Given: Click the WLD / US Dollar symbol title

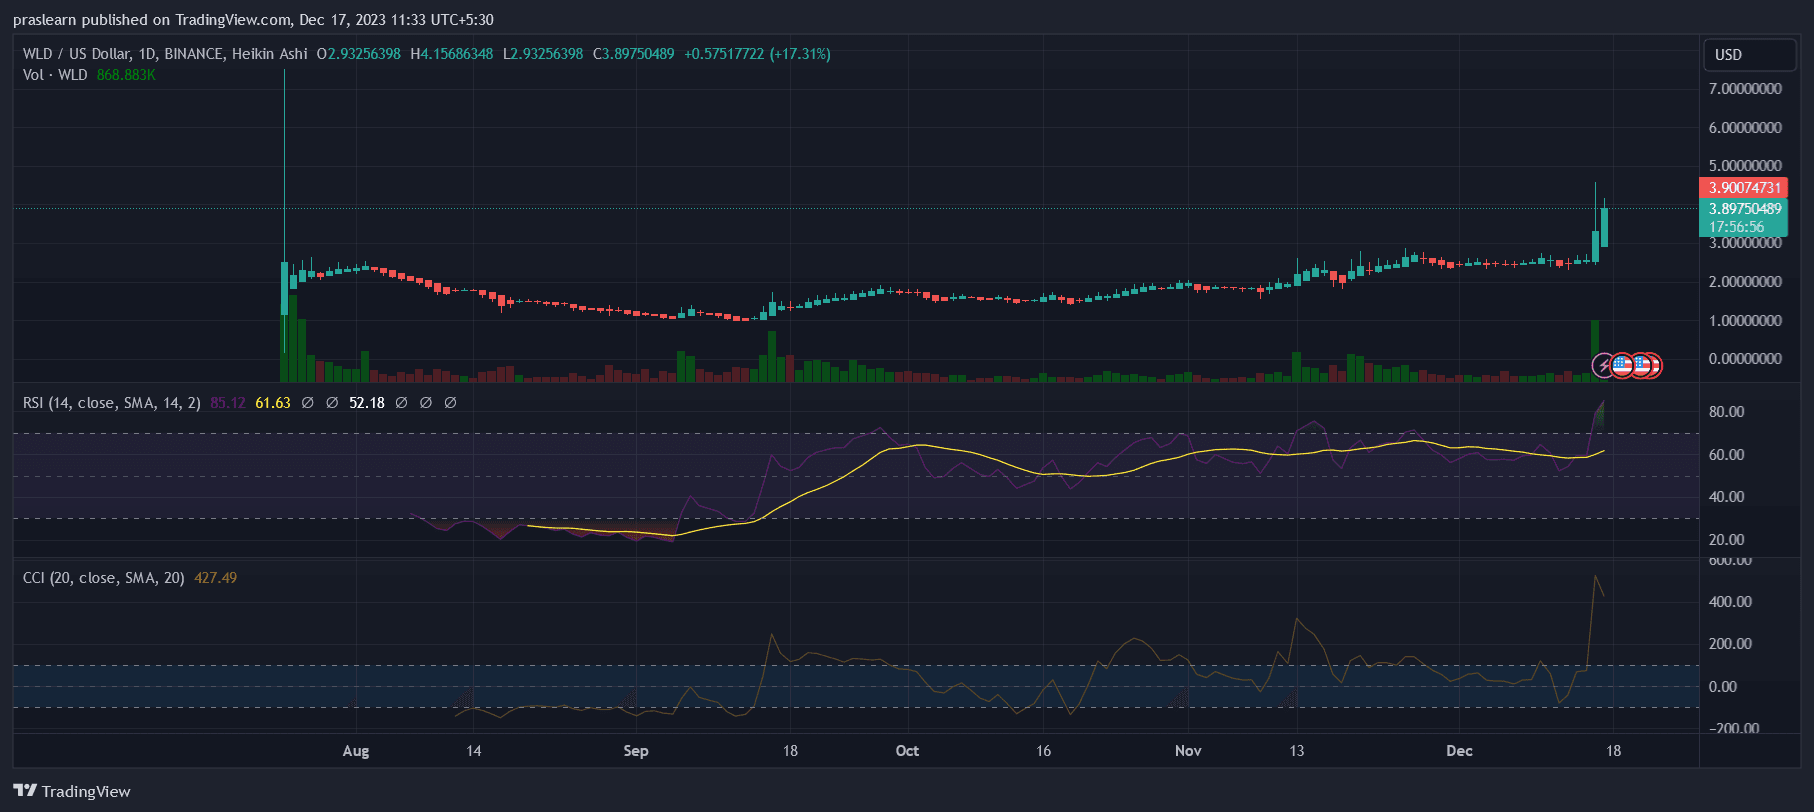Looking at the screenshot, I should [x=165, y=54].
